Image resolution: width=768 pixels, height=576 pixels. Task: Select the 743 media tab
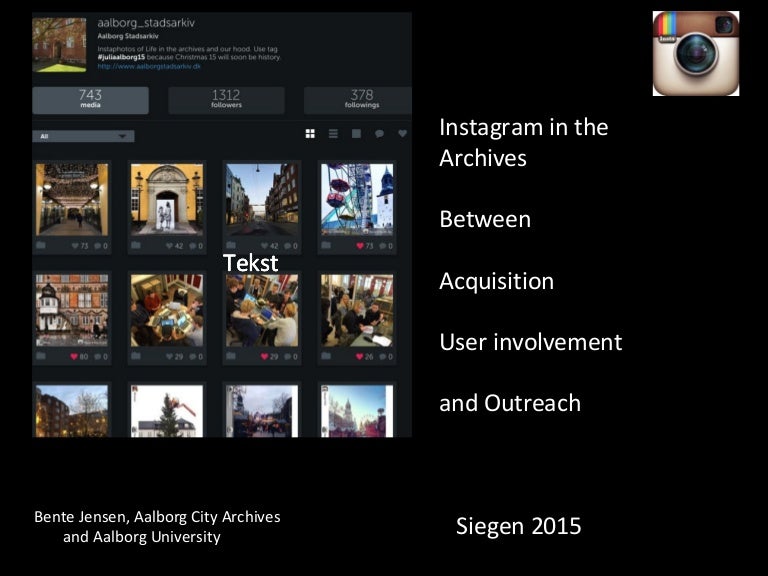(x=90, y=100)
